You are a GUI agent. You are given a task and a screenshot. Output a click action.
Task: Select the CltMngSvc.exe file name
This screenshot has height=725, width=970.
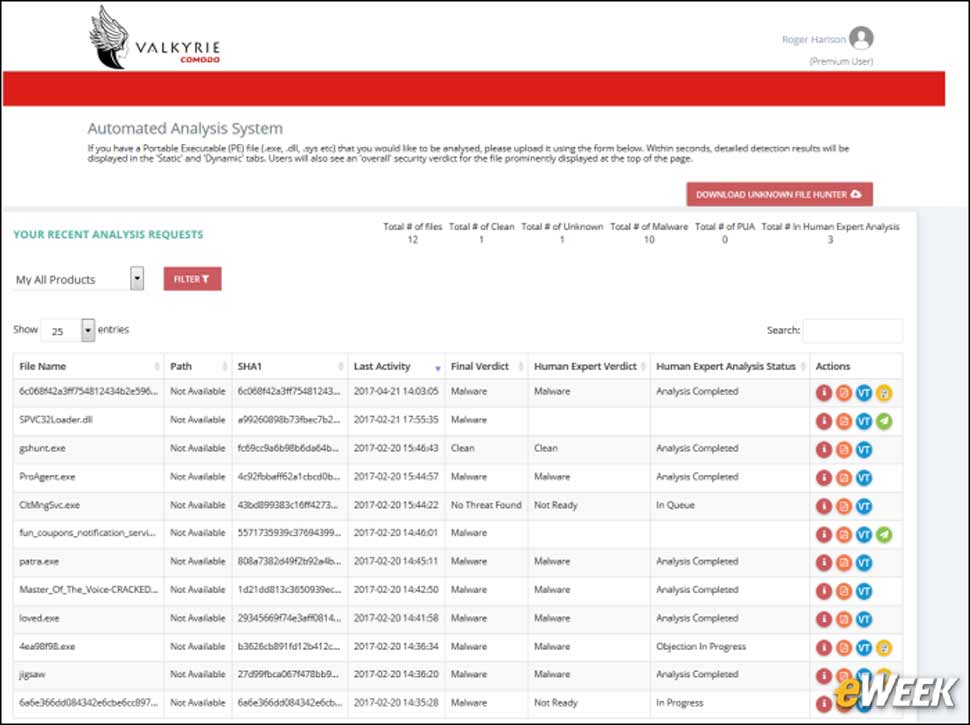tap(49, 505)
